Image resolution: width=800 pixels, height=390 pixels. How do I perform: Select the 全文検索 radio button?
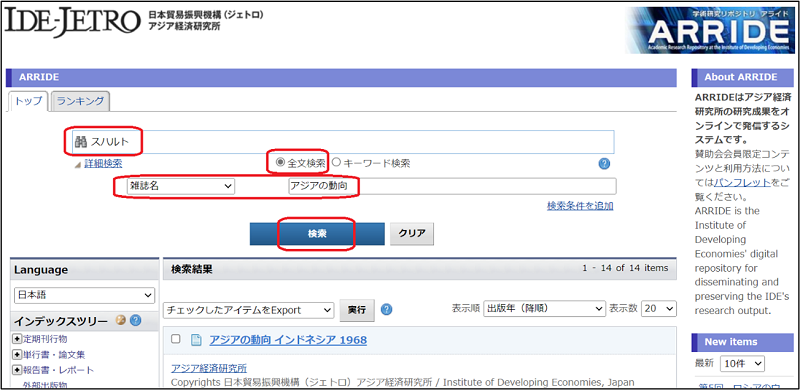[280, 163]
